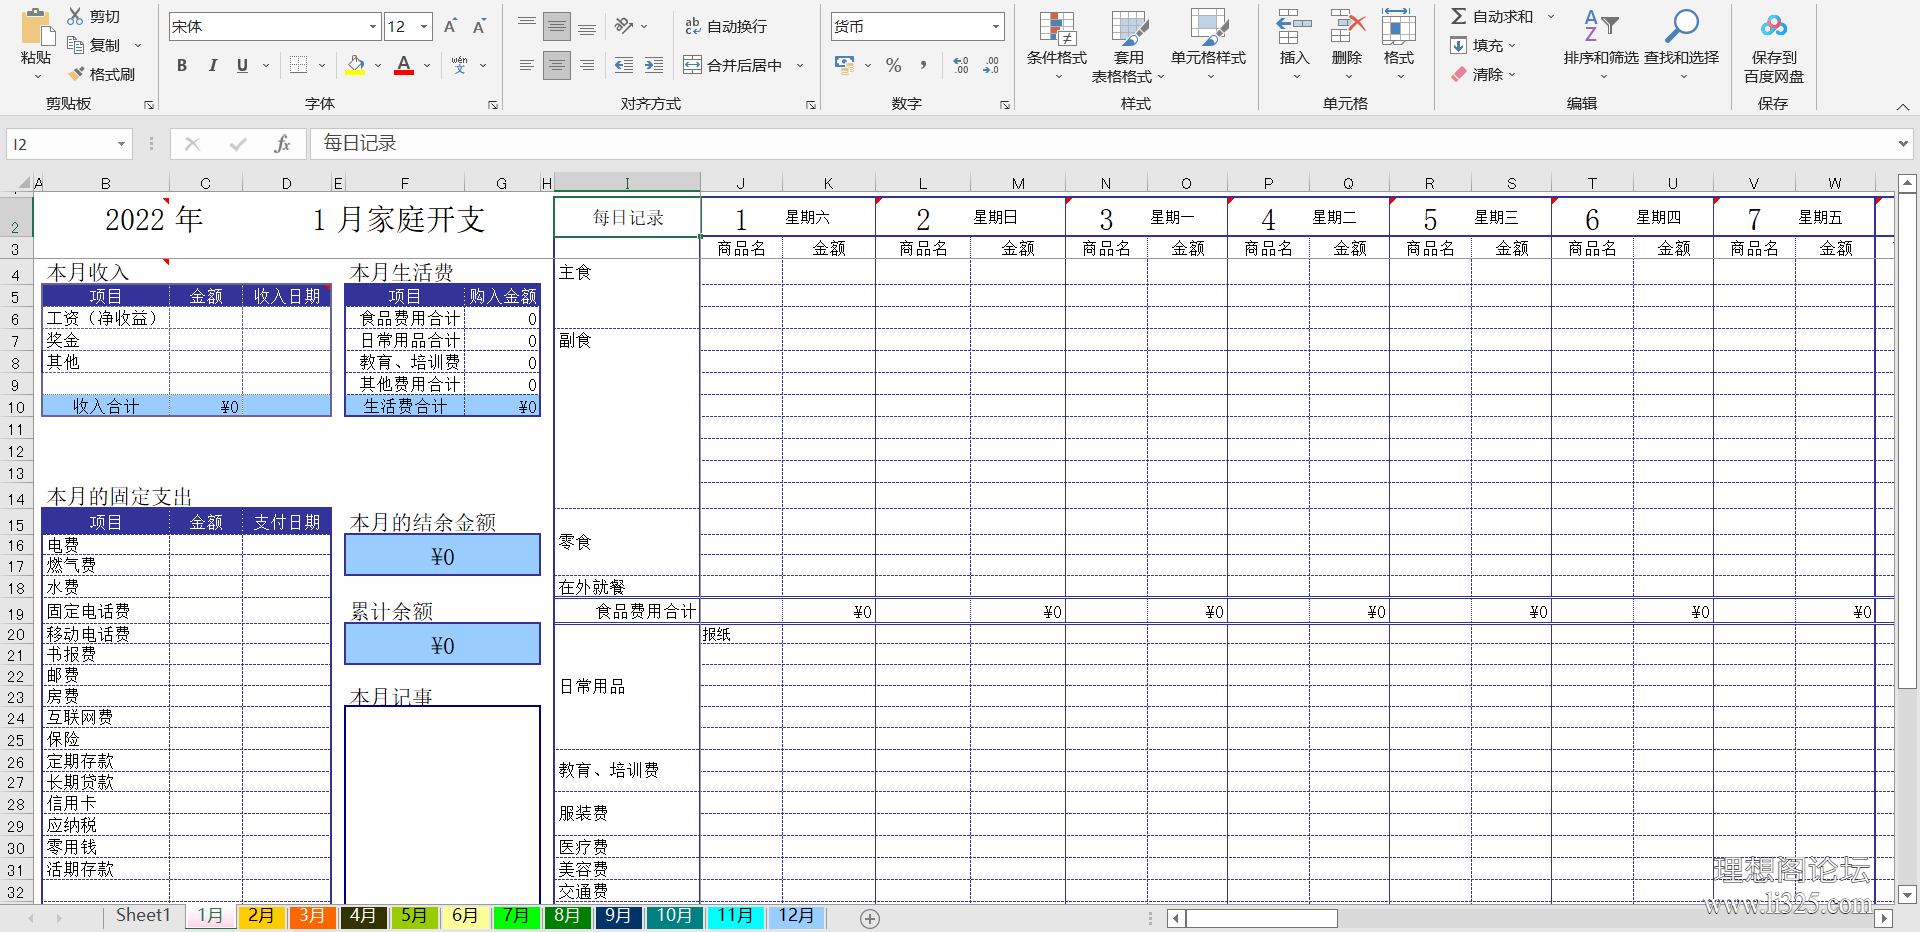Screen dimensions: 1920x932
Task: Increase decimal places in number group
Action: coord(961,65)
